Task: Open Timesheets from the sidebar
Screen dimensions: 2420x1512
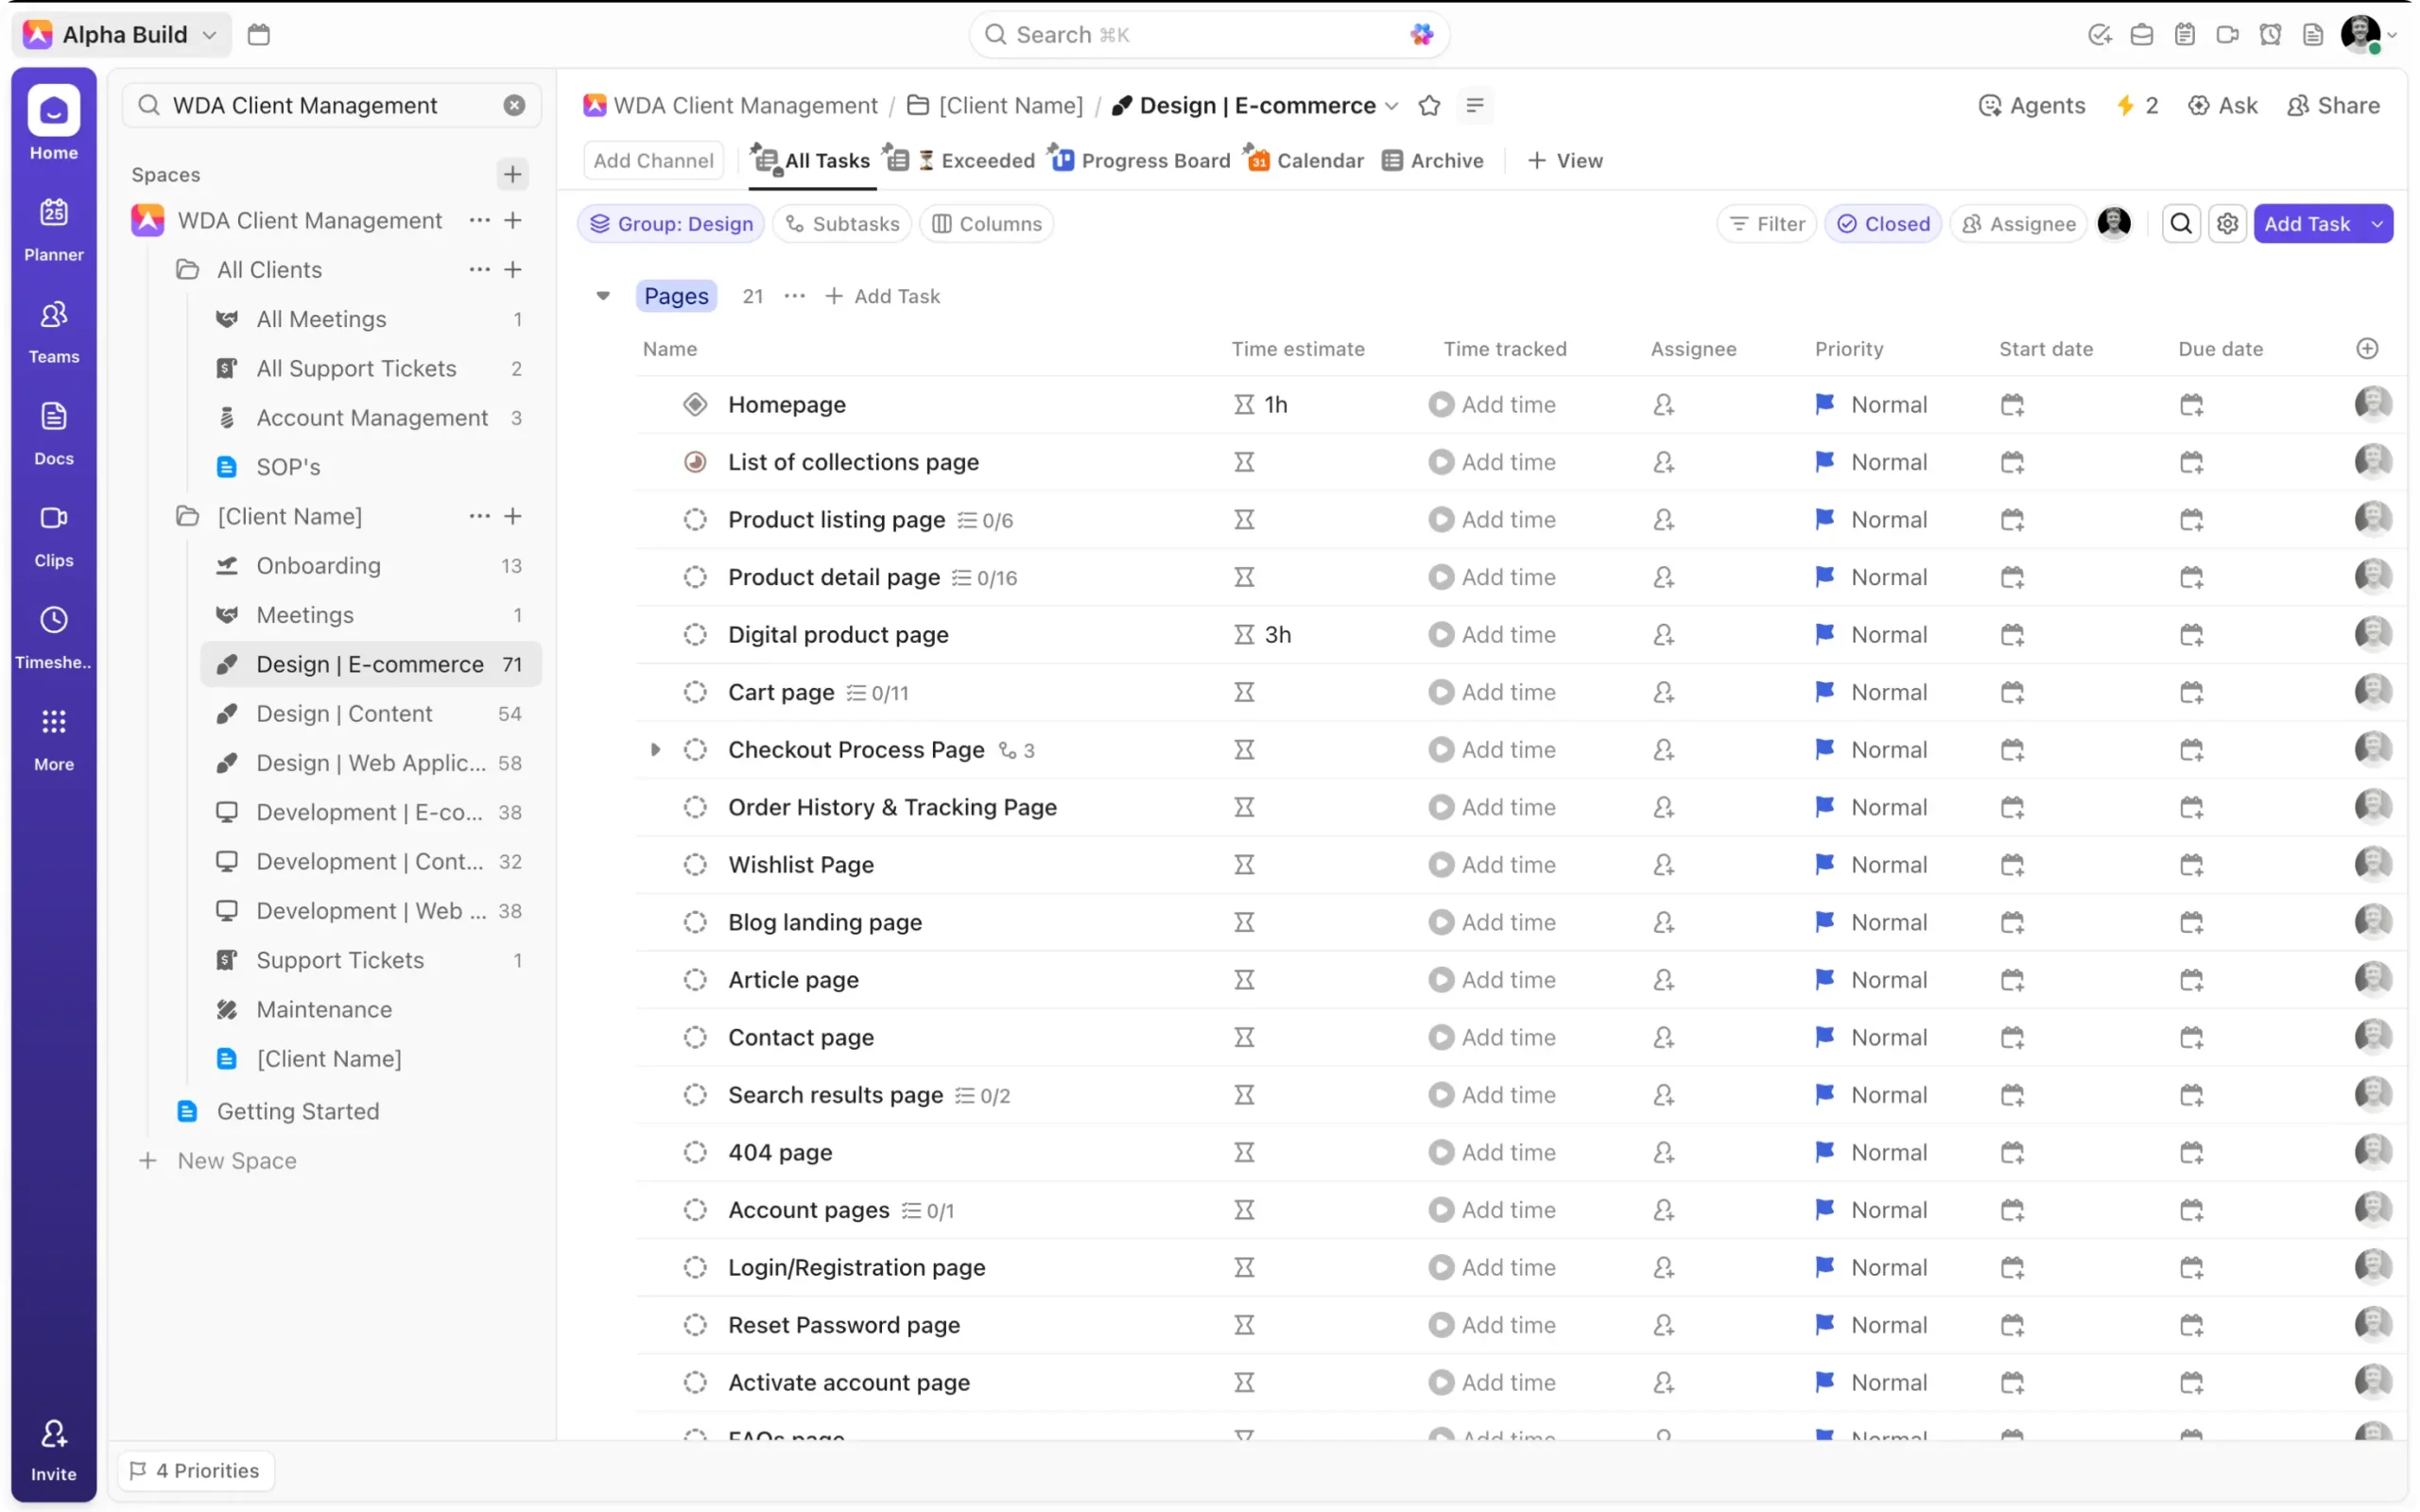Action: point(54,636)
